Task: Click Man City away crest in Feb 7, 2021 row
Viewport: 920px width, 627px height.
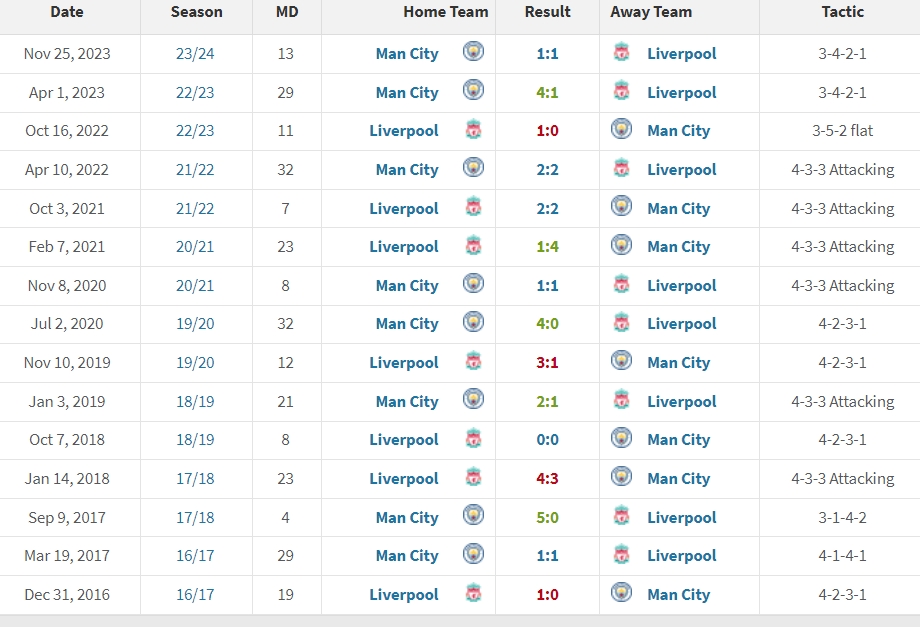Action: (x=621, y=246)
